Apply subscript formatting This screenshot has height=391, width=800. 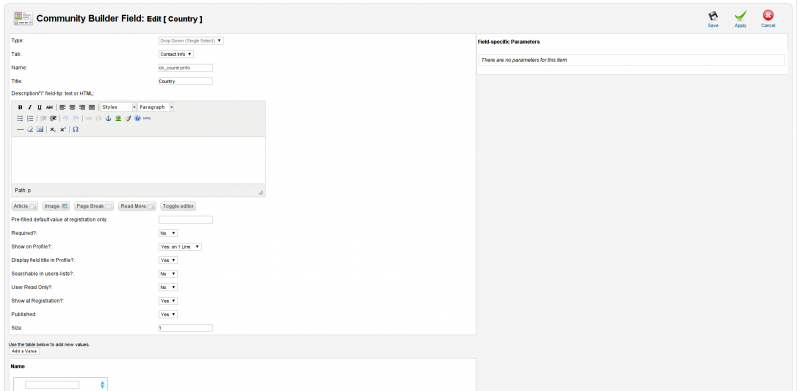(53, 130)
